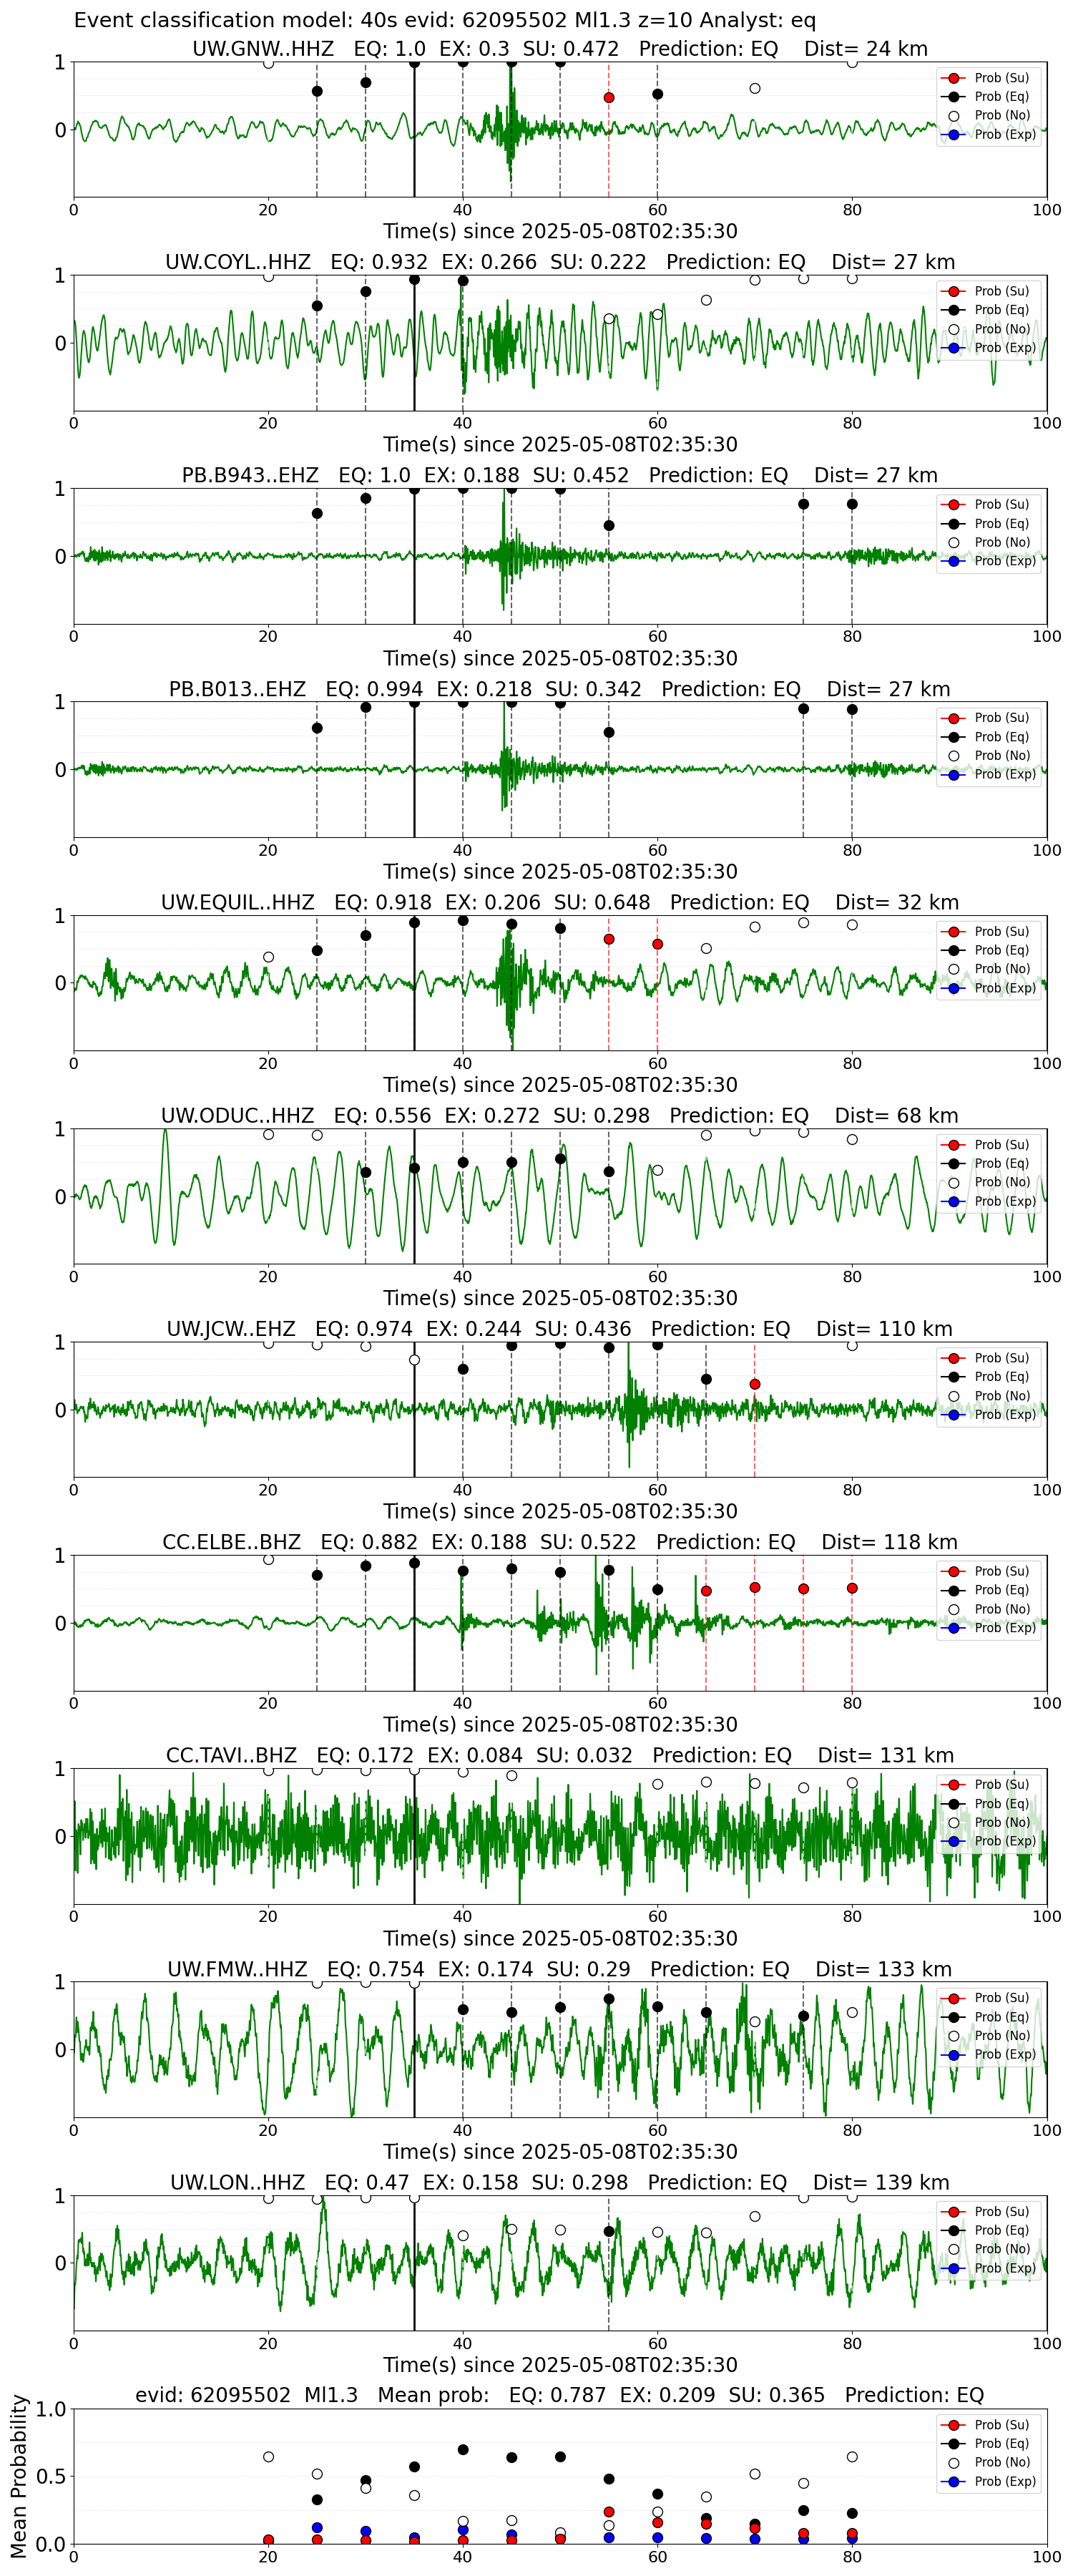Click the red Su marker at 55s in EQUIL plot

pos(609,940)
